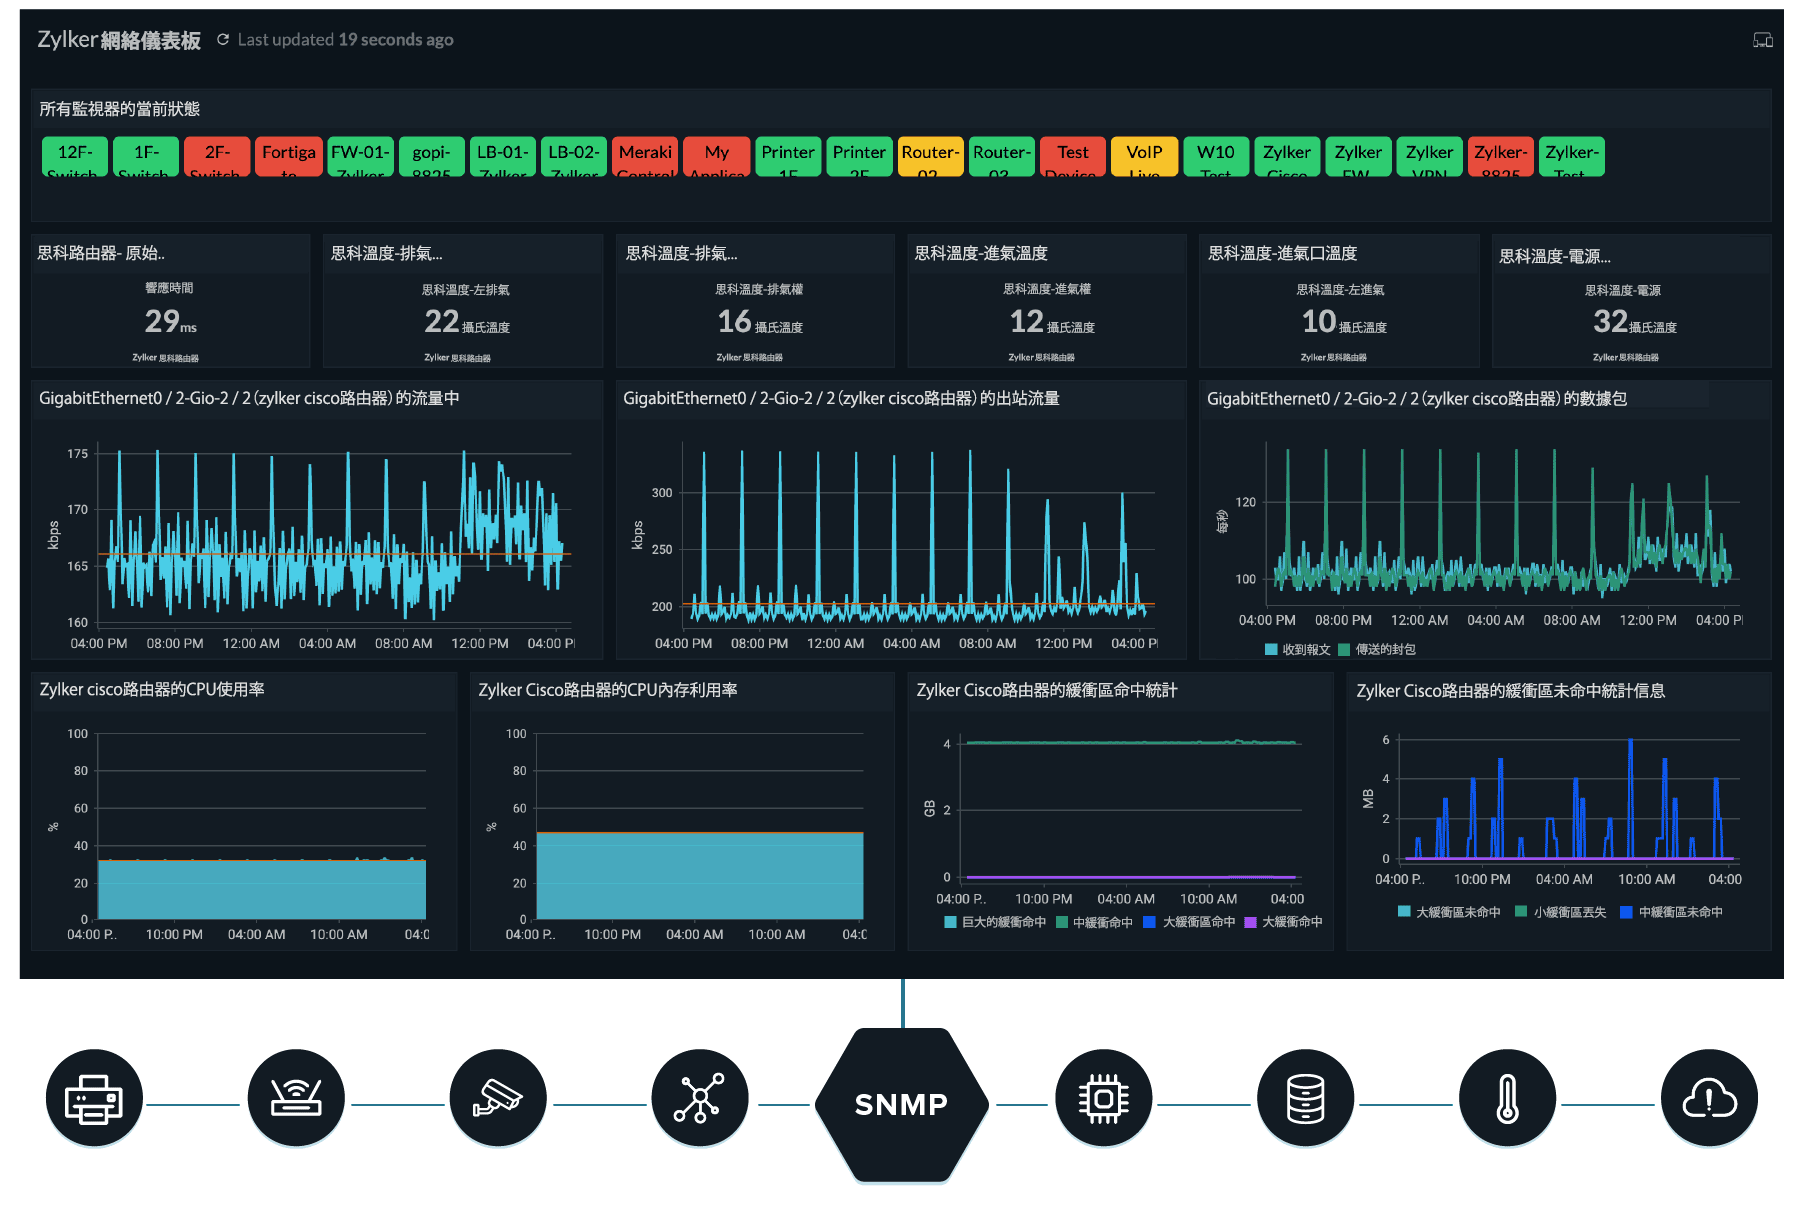Select the printer device icon at the bottom
The image size is (1800, 1220).
point(95,1097)
